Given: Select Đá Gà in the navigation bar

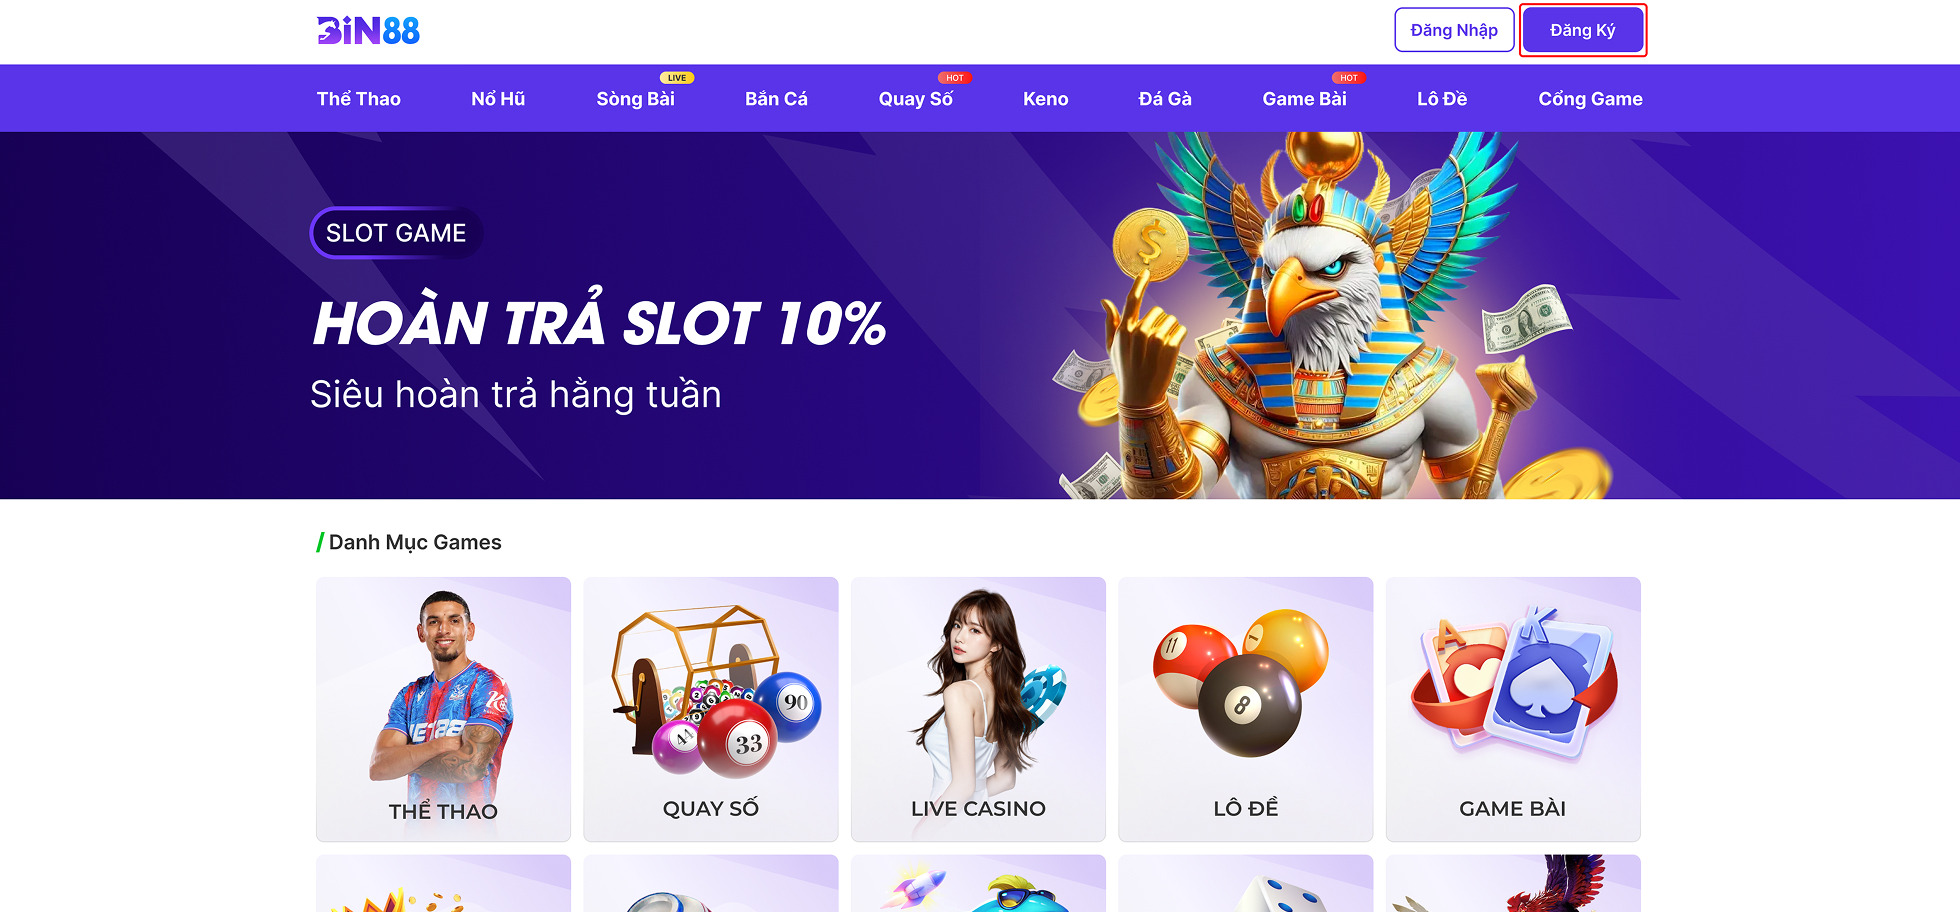Looking at the screenshot, I should point(1165,99).
